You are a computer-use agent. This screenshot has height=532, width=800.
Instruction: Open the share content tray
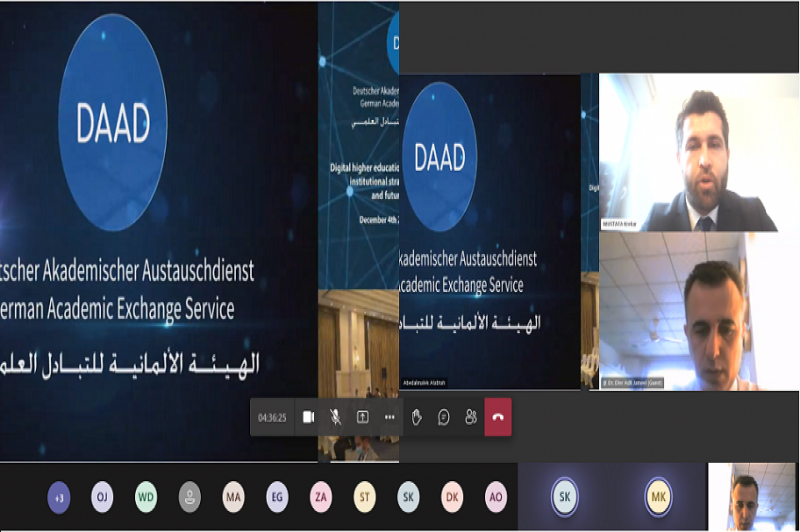[x=362, y=417]
